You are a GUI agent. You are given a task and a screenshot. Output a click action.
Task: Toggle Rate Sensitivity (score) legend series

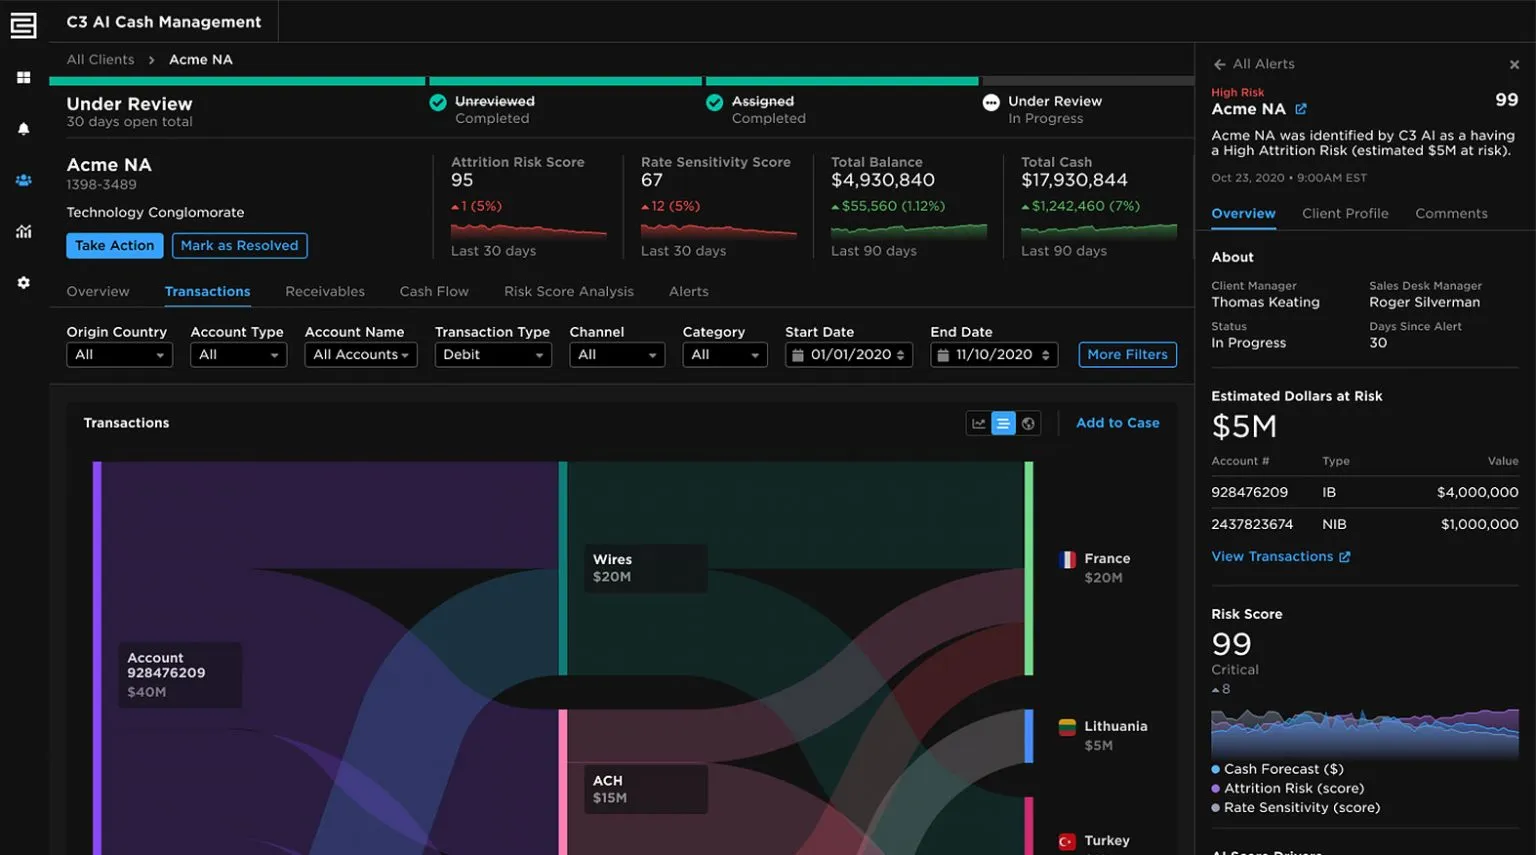1295,807
